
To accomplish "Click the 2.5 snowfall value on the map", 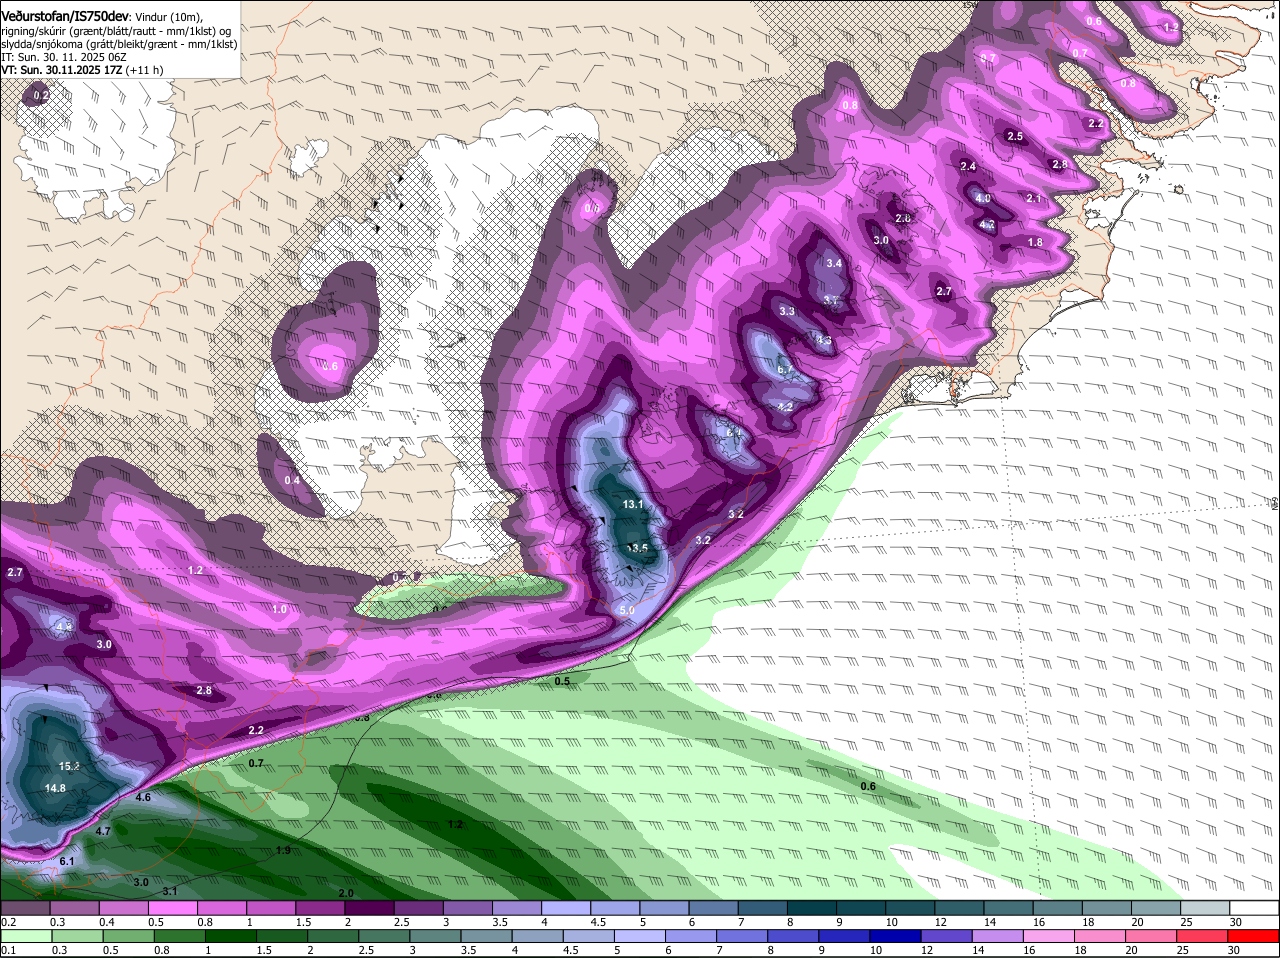I will point(1015,136).
